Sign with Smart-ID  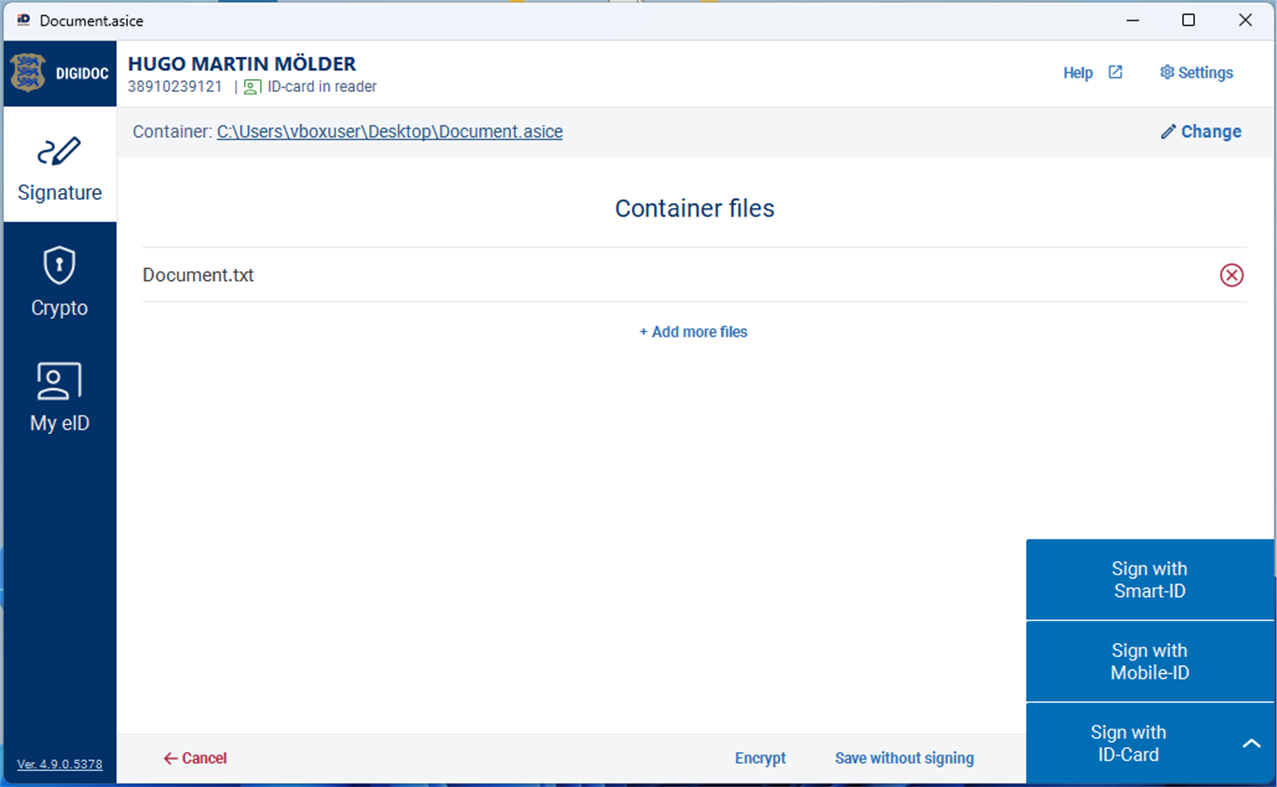tap(1150, 580)
